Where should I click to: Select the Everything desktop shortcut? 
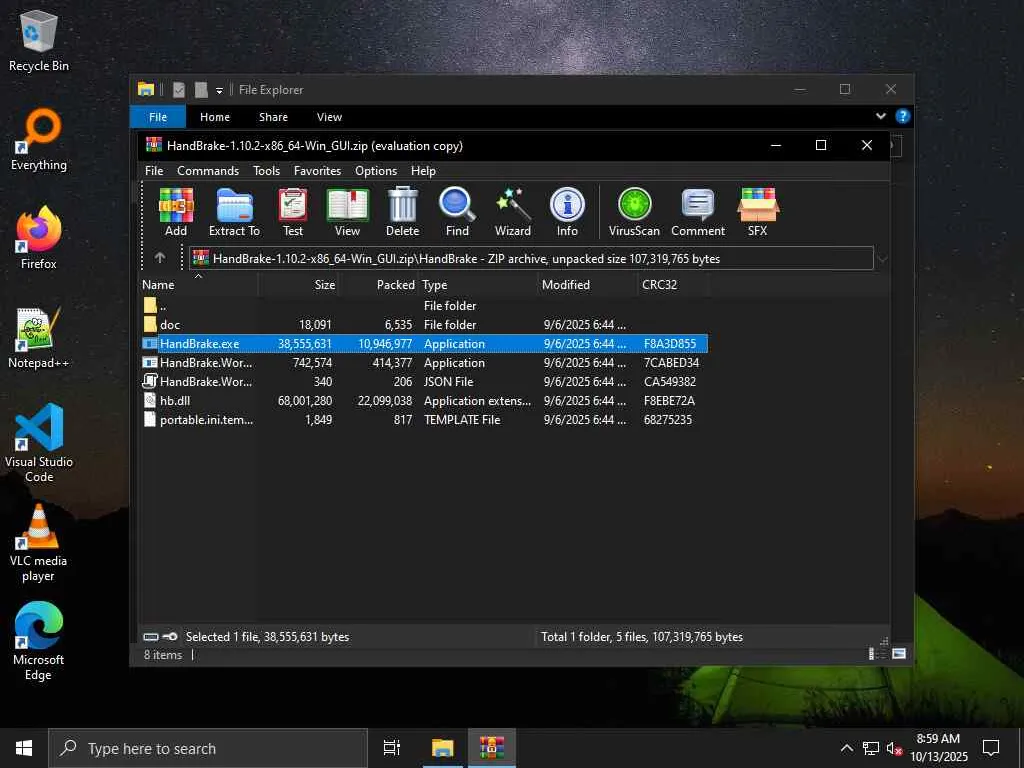[39, 140]
